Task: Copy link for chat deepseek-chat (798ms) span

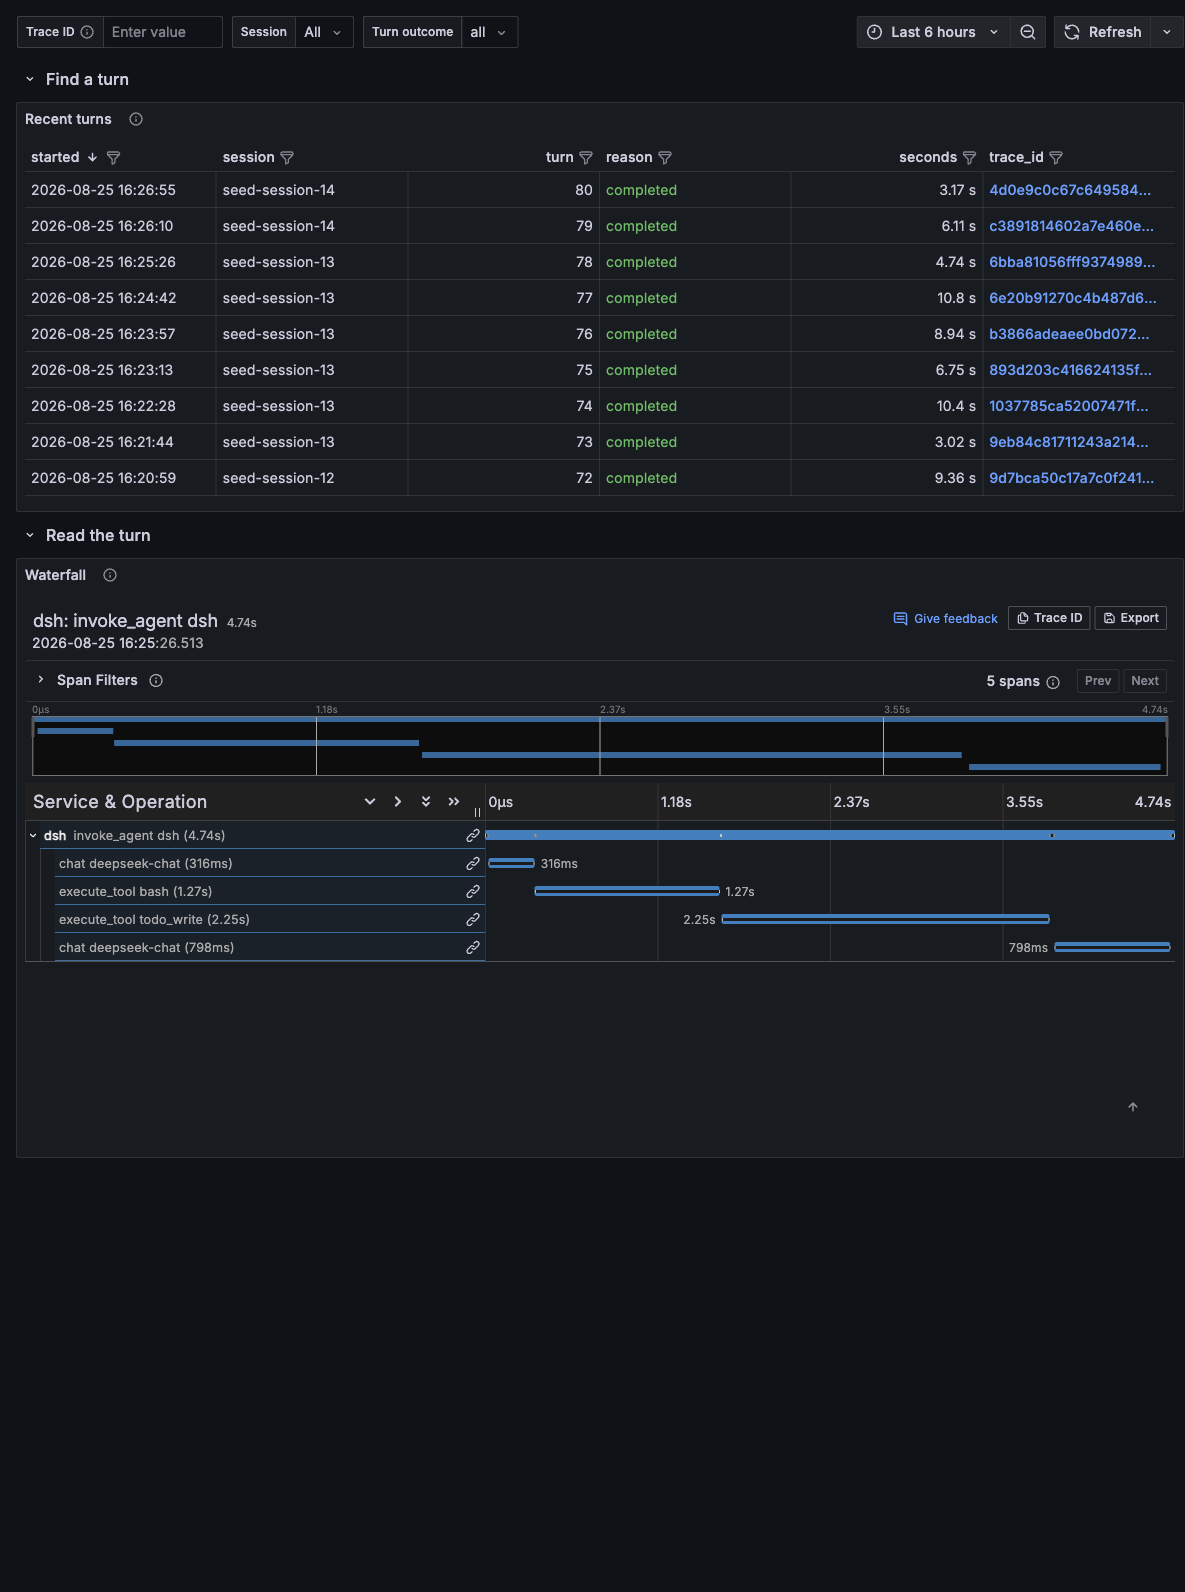Action: (473, 947)
